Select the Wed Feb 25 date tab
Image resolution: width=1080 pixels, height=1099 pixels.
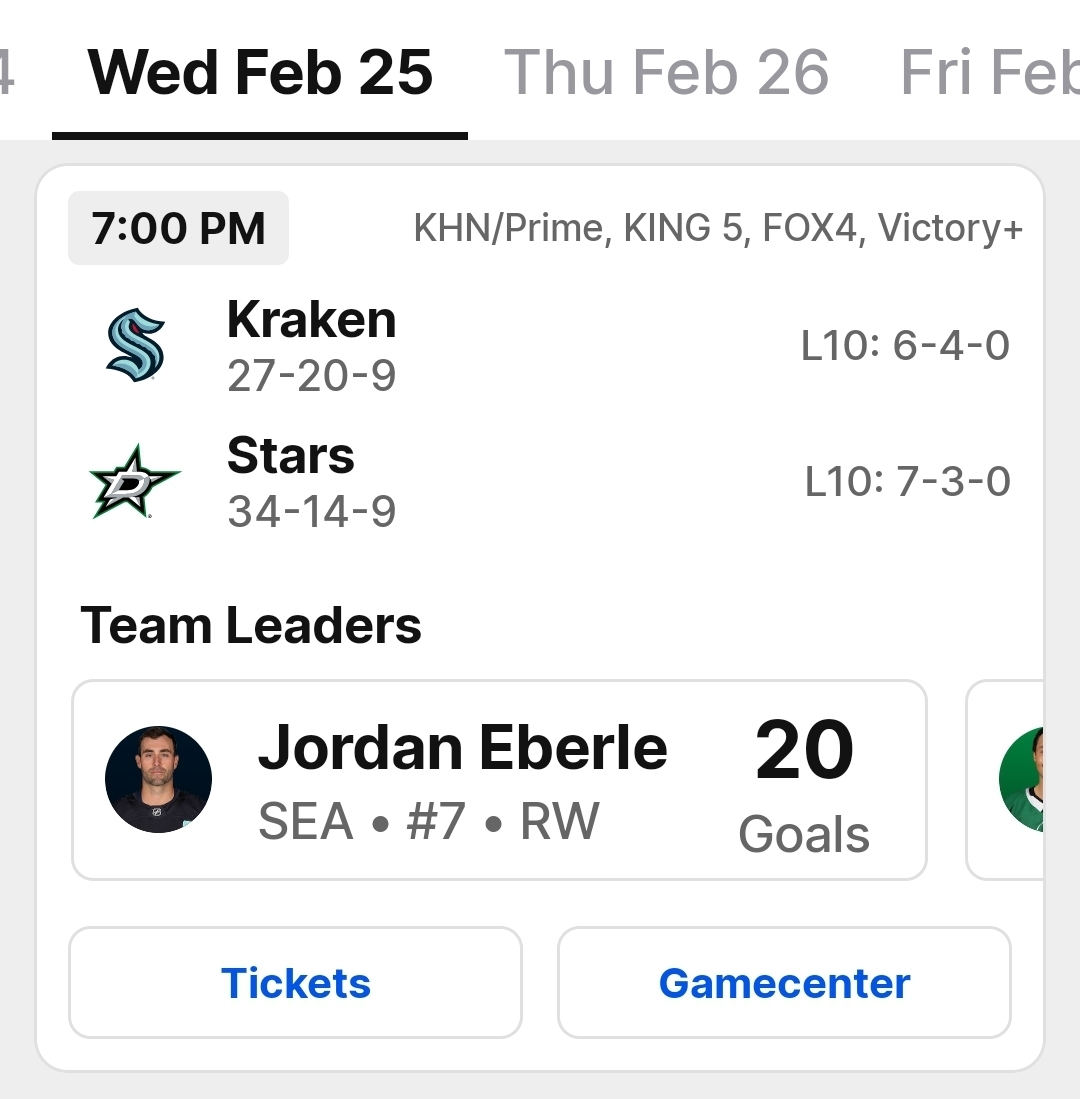point(260,73)
